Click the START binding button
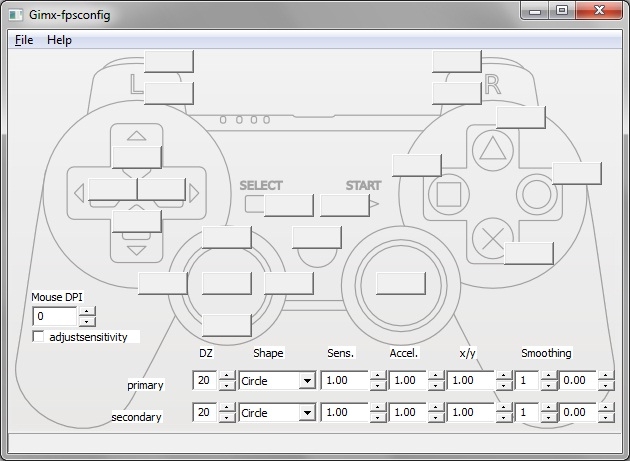 (345, 205)
